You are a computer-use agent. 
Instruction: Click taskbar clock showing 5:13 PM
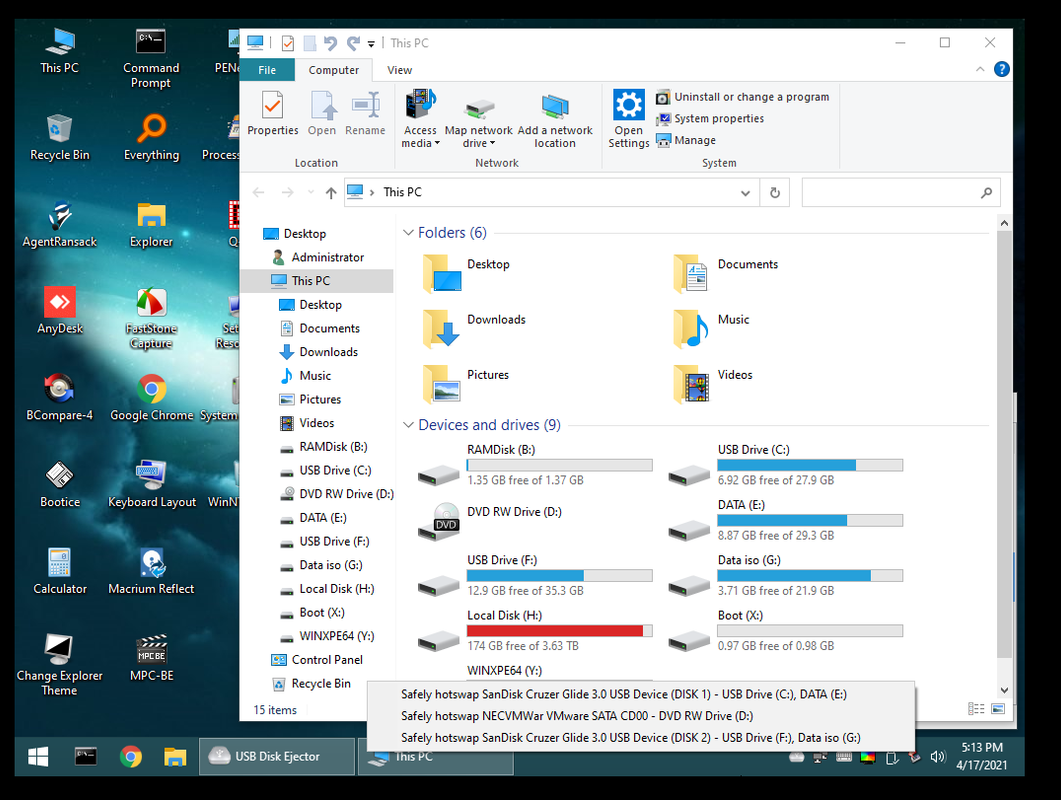point(981,757)
